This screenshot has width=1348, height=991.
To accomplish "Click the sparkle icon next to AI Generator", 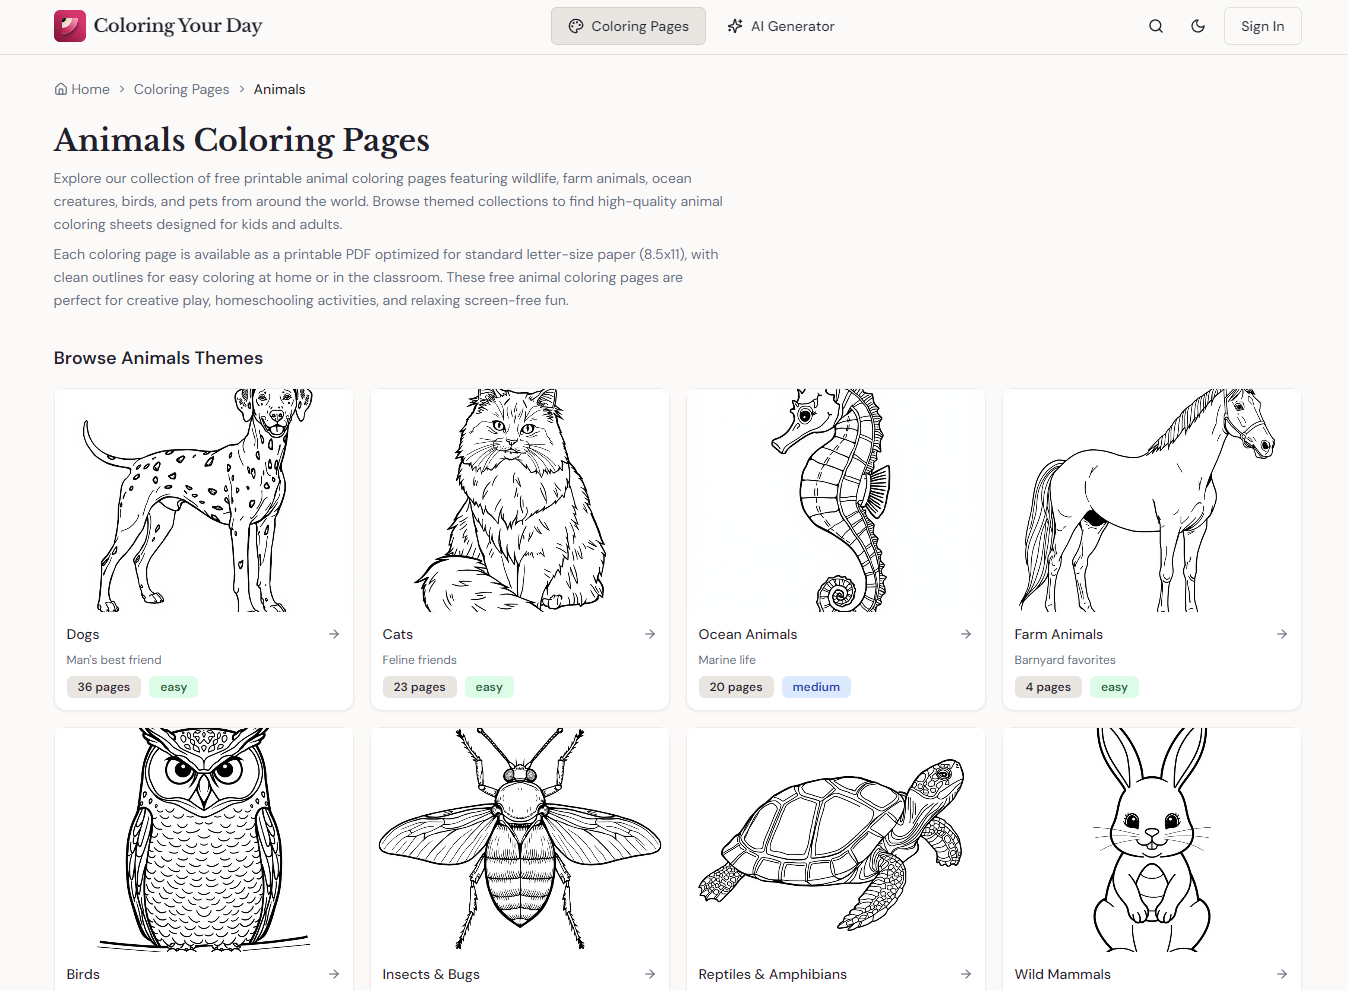I will (x=735, y=26).
